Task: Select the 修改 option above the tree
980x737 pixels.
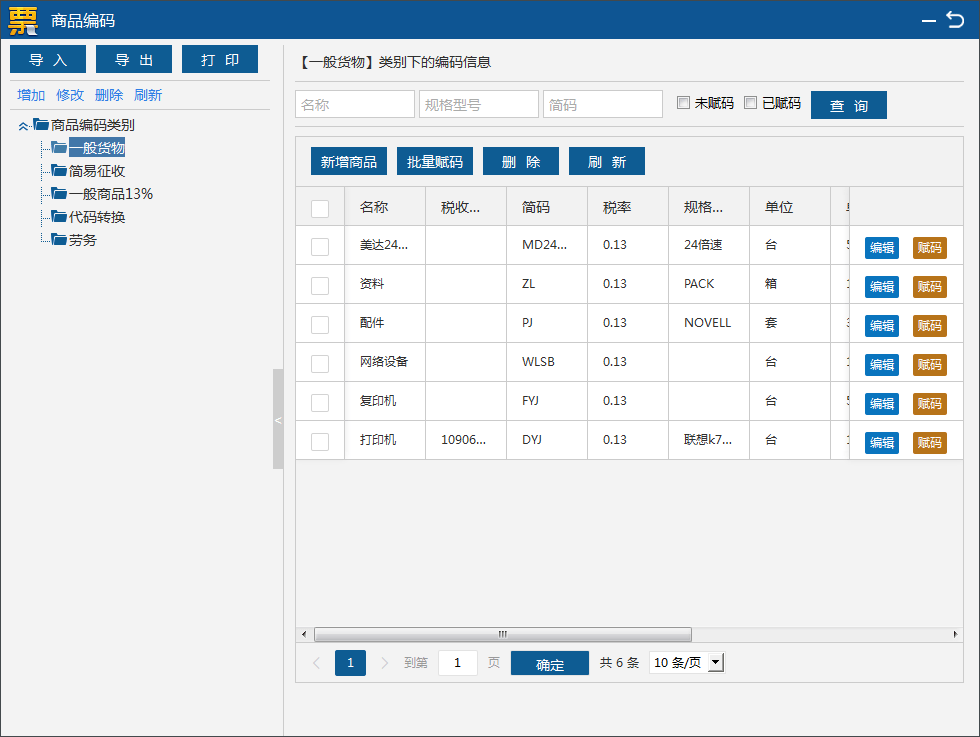Action: pyautogui.click(x=70, y=94)
